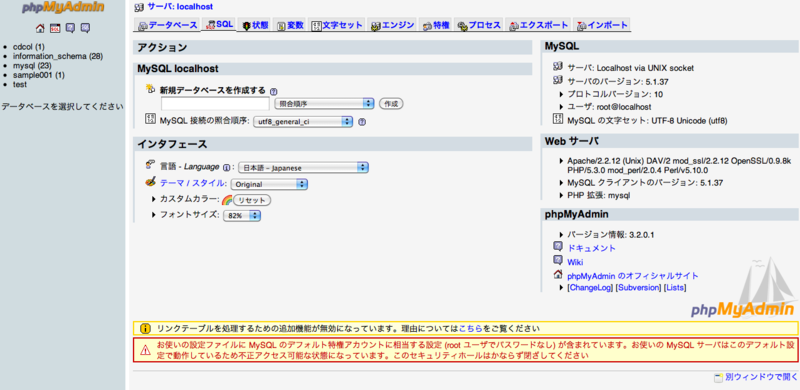Click the バージョン情報: 3.2.0.1 text
Image resolution: width=800 pixels, height=390 pixels.
pyautogui.click(x=611, y=235)
